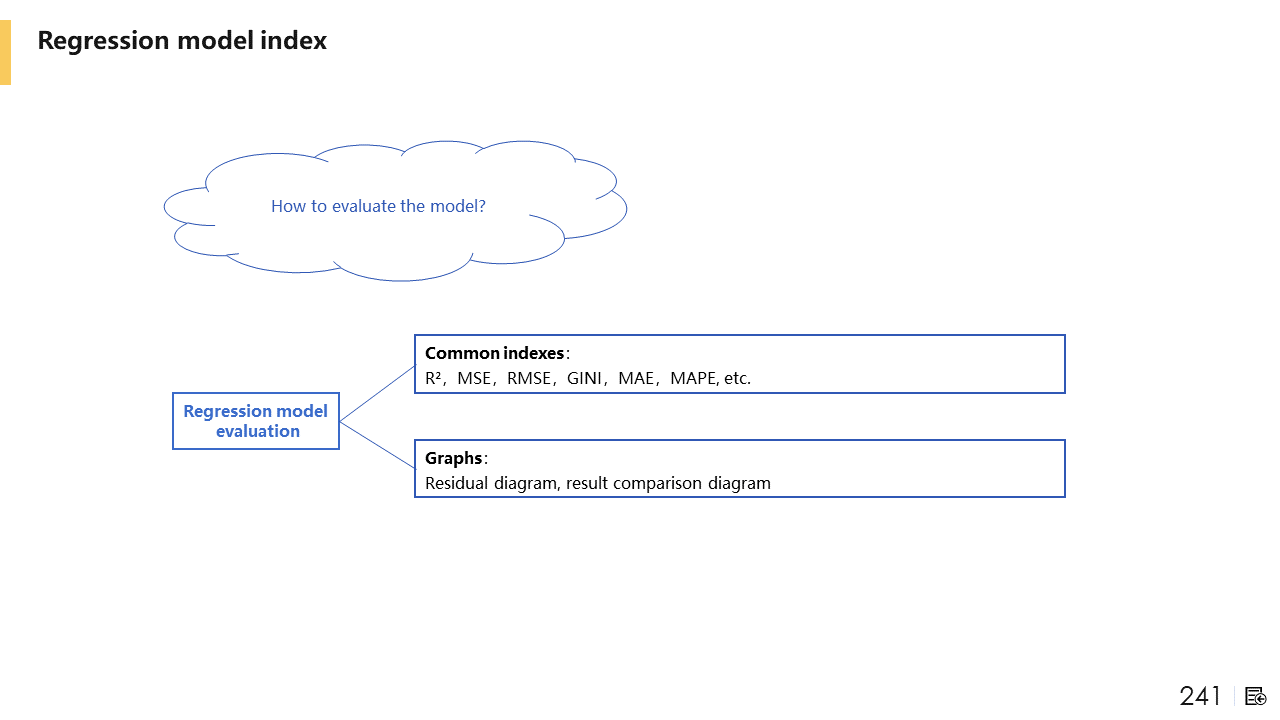Click the return-to-contents icon beside page number
The image size is (1280, 720).
coord(1256,696)
